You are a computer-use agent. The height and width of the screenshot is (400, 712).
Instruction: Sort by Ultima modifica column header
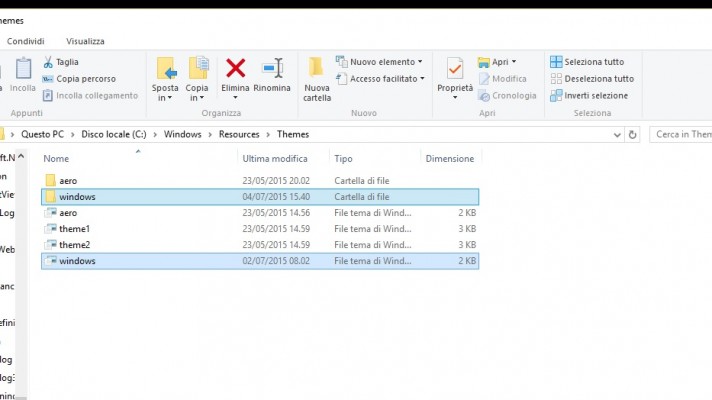275,159
